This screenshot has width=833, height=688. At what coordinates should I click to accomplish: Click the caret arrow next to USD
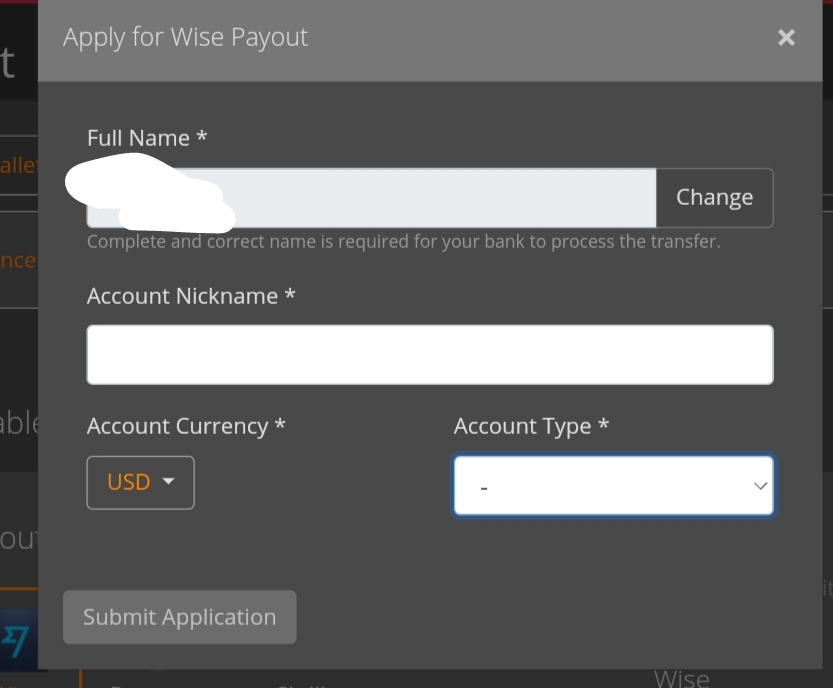pos(168,481)
